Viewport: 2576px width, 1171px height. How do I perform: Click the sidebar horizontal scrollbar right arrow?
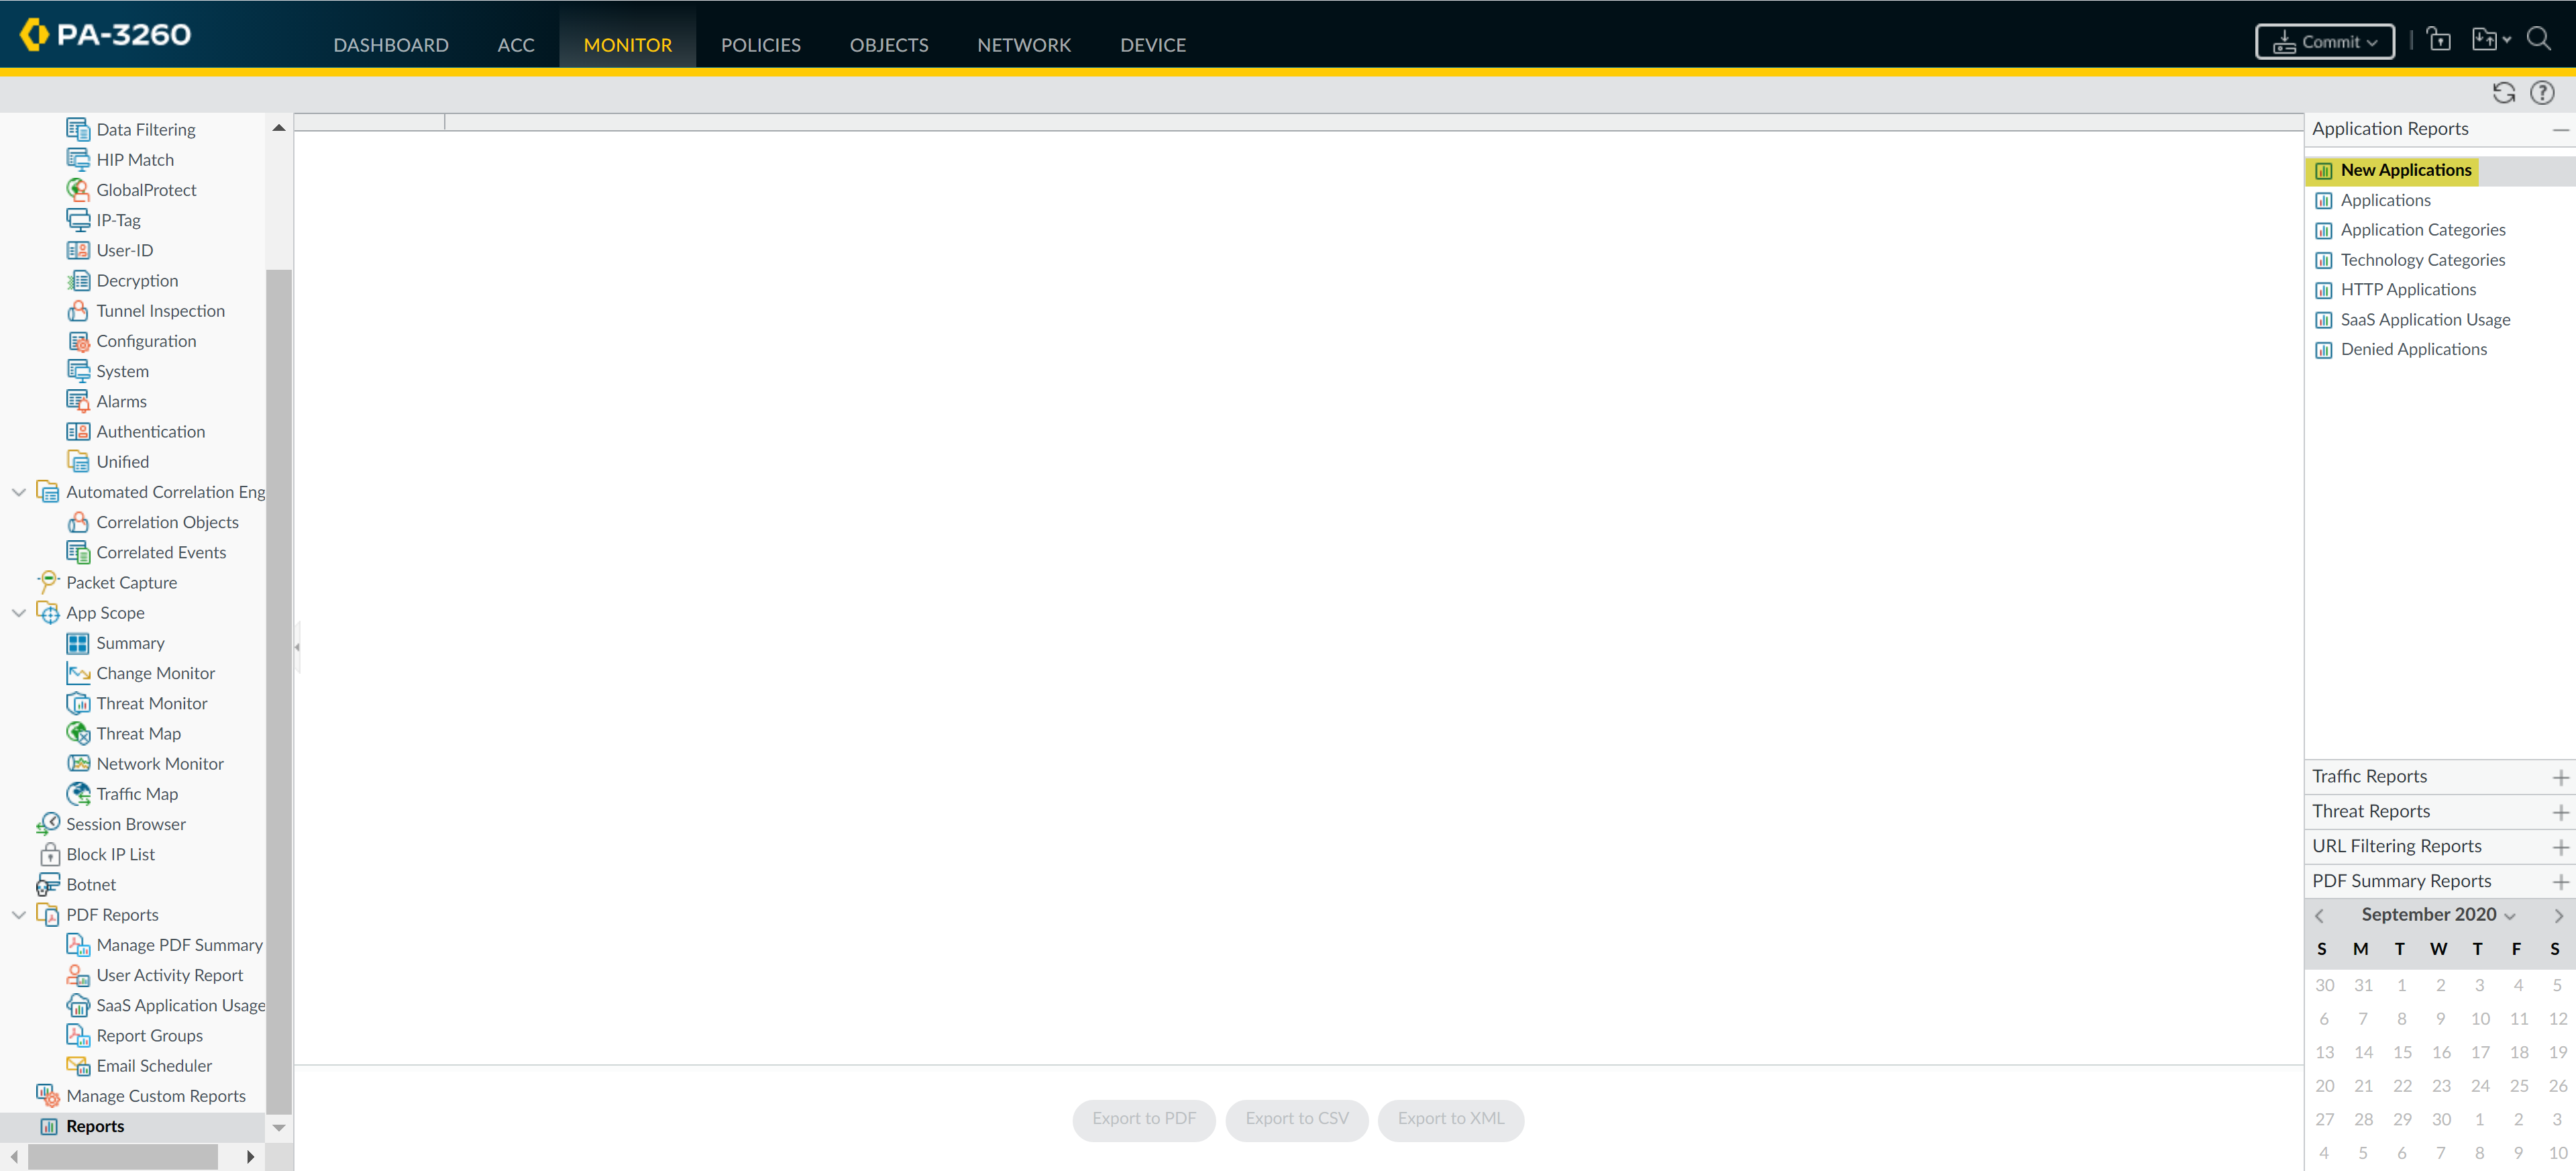coord(250,1156)
